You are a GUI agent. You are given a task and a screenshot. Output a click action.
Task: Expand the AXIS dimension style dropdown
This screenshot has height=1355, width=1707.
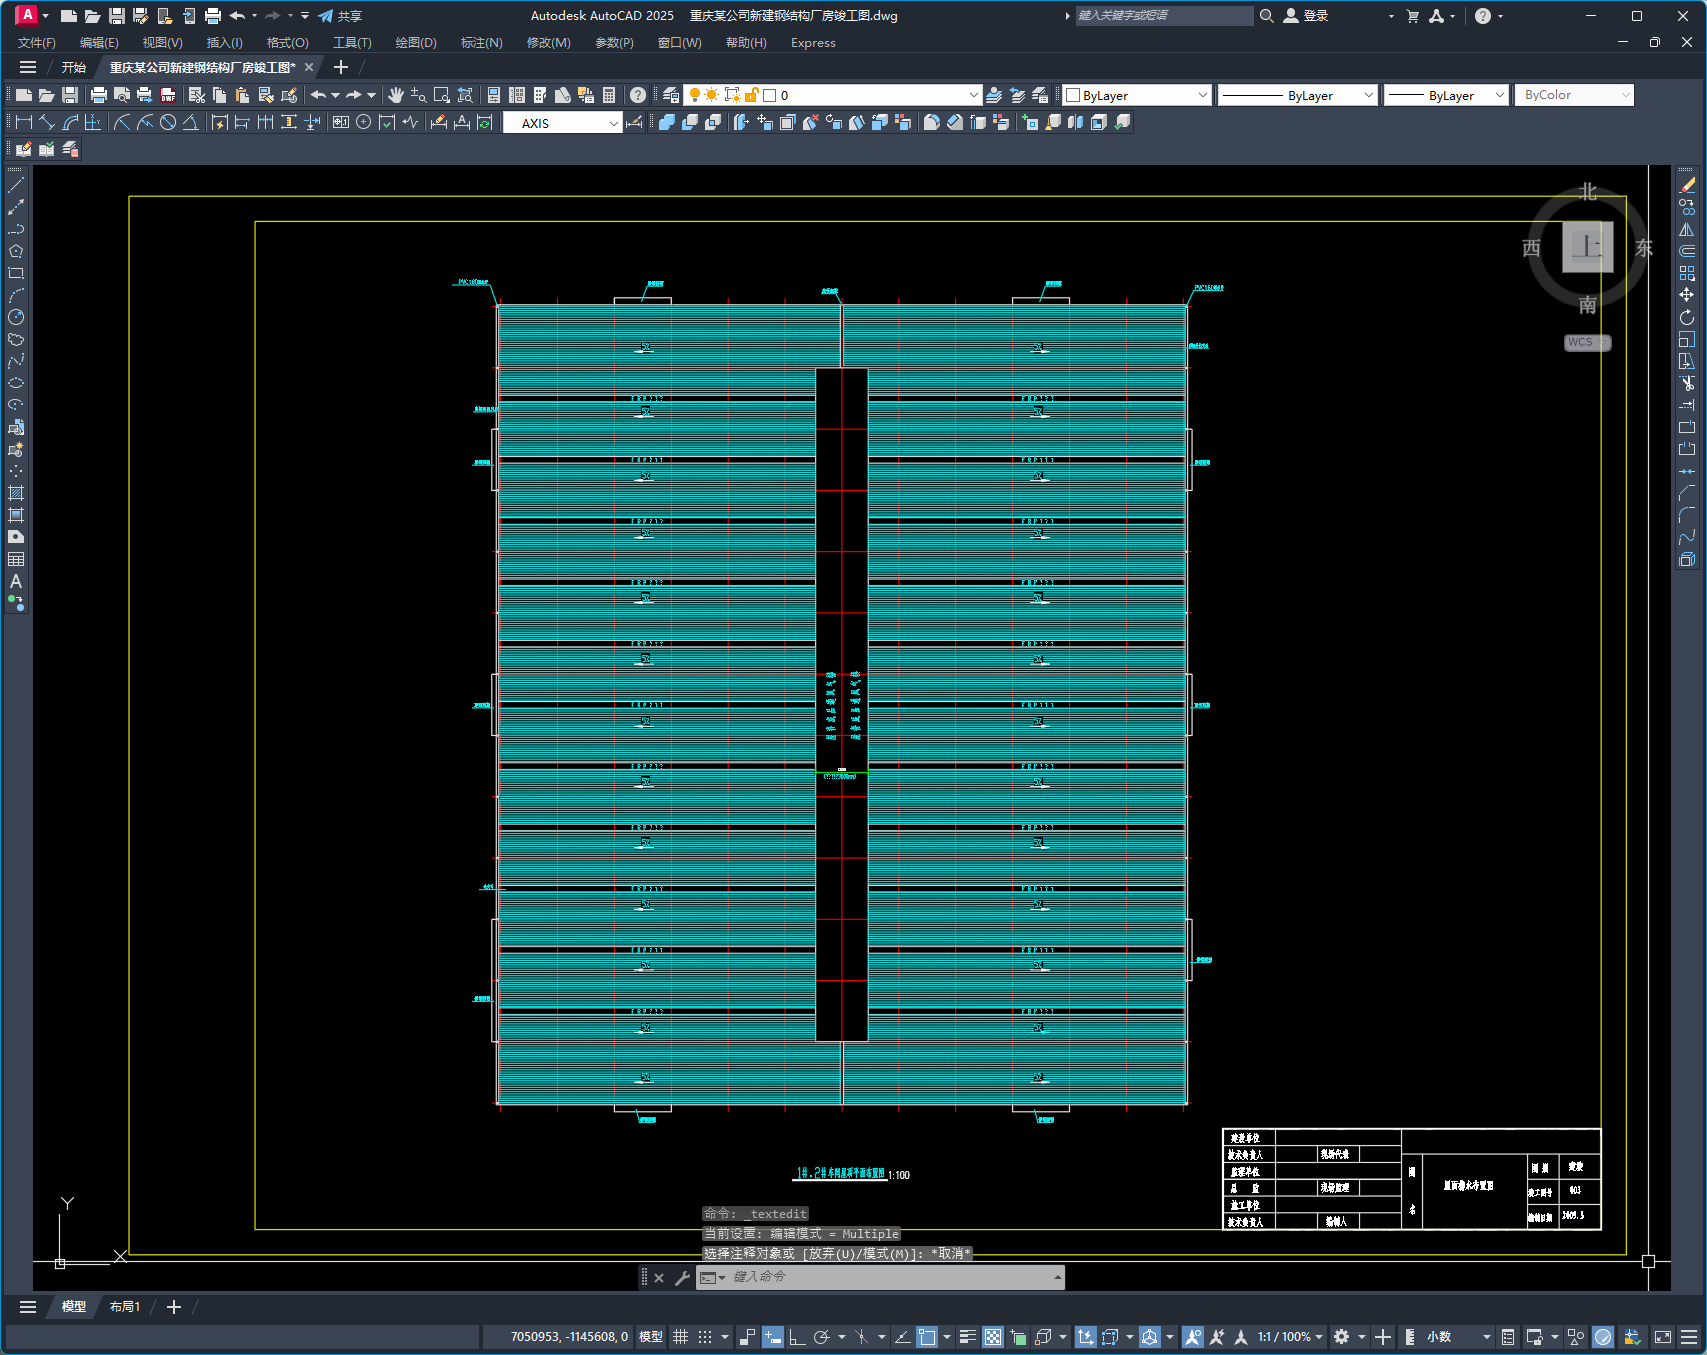click(613, 123)
